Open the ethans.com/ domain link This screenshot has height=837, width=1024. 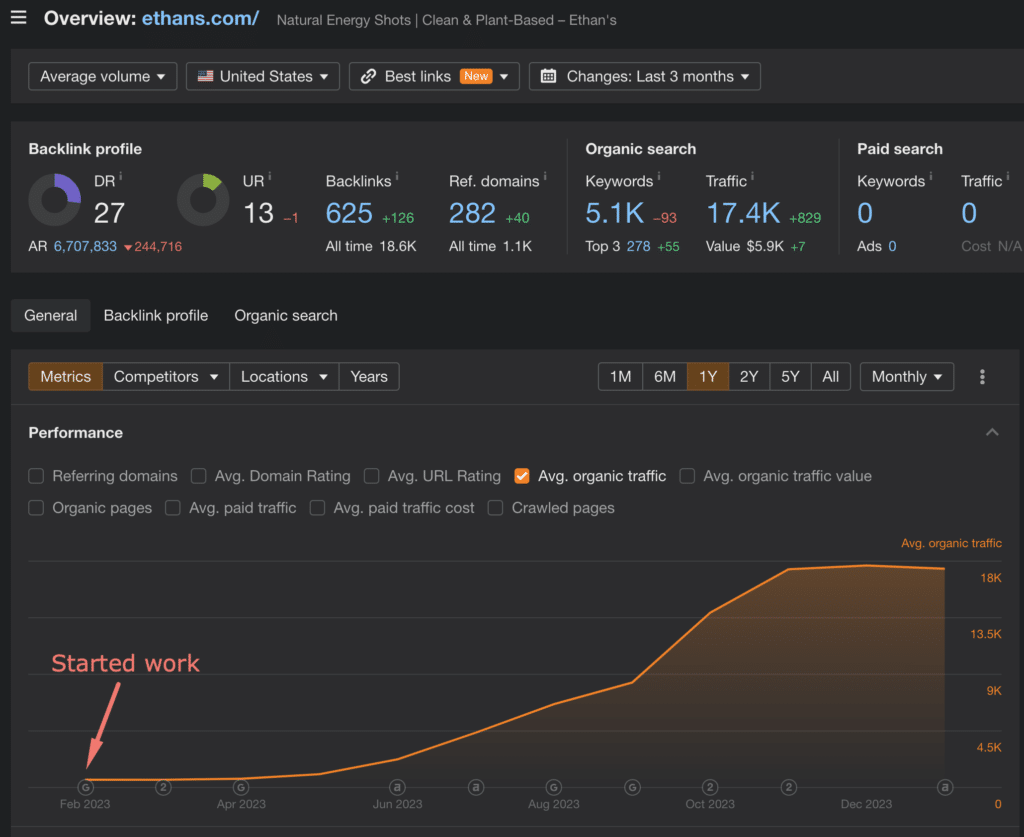200,18
